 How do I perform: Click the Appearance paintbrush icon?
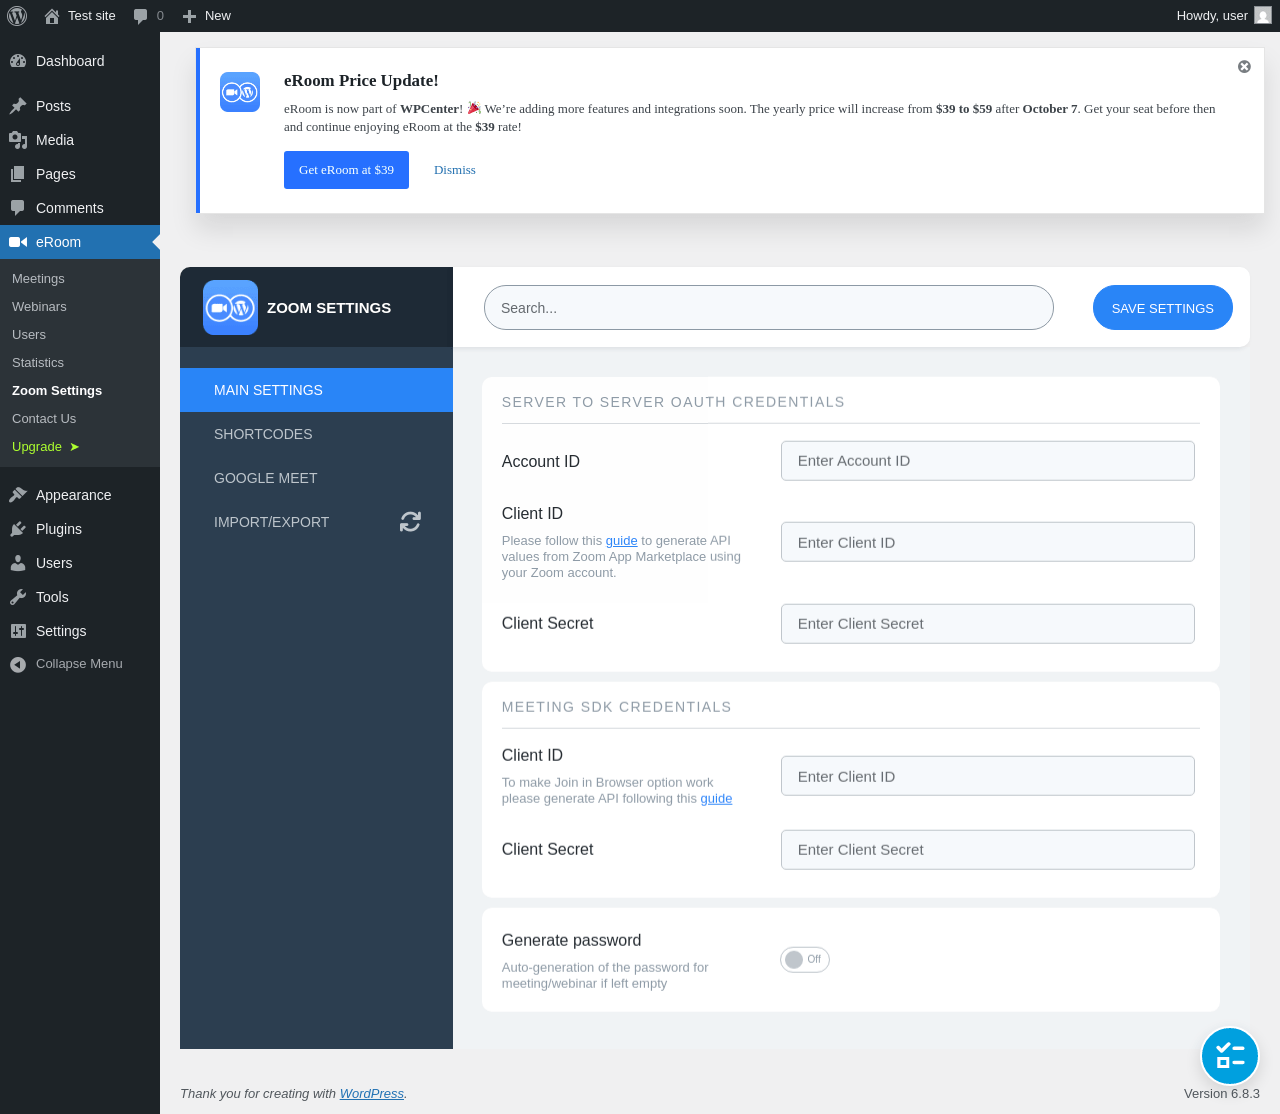coord(18,495)
